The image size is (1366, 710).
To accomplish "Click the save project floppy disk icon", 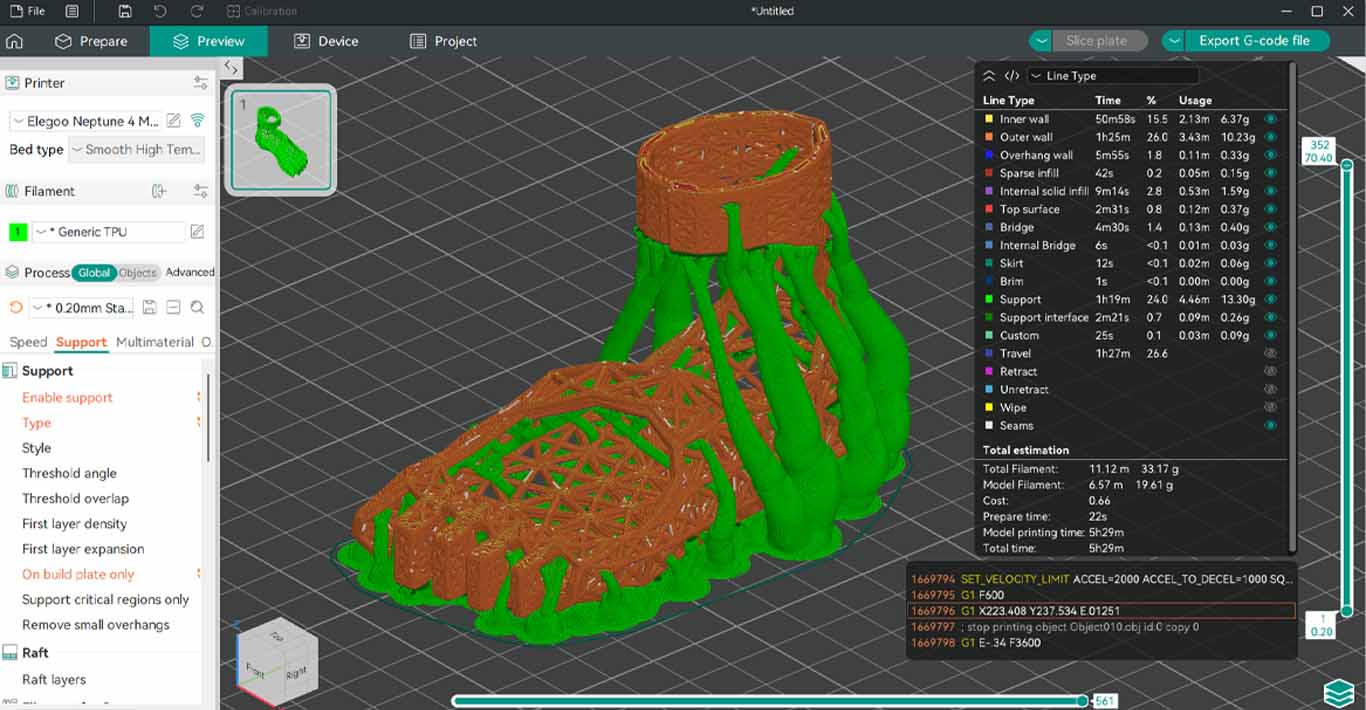I will (124, 11).
